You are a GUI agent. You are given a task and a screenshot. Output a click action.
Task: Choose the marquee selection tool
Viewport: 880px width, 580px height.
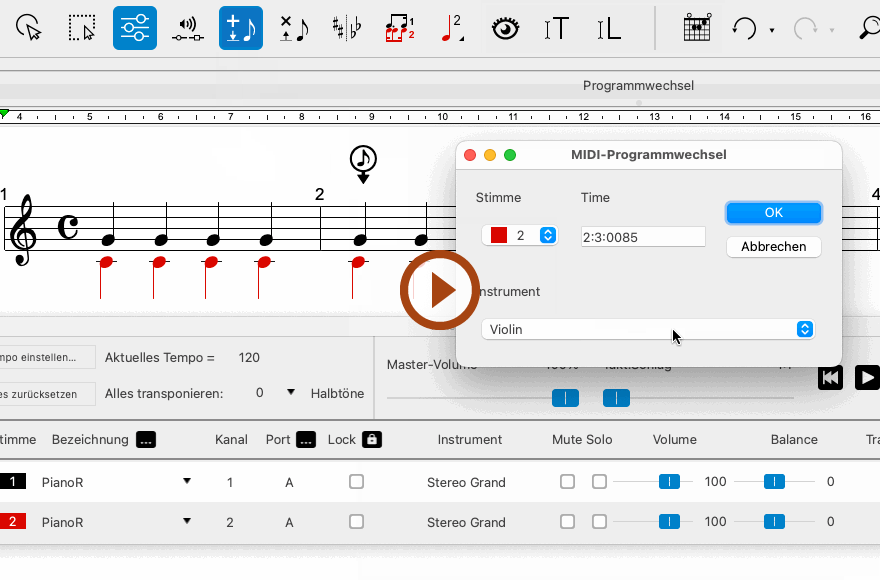[x=82, y=28]
